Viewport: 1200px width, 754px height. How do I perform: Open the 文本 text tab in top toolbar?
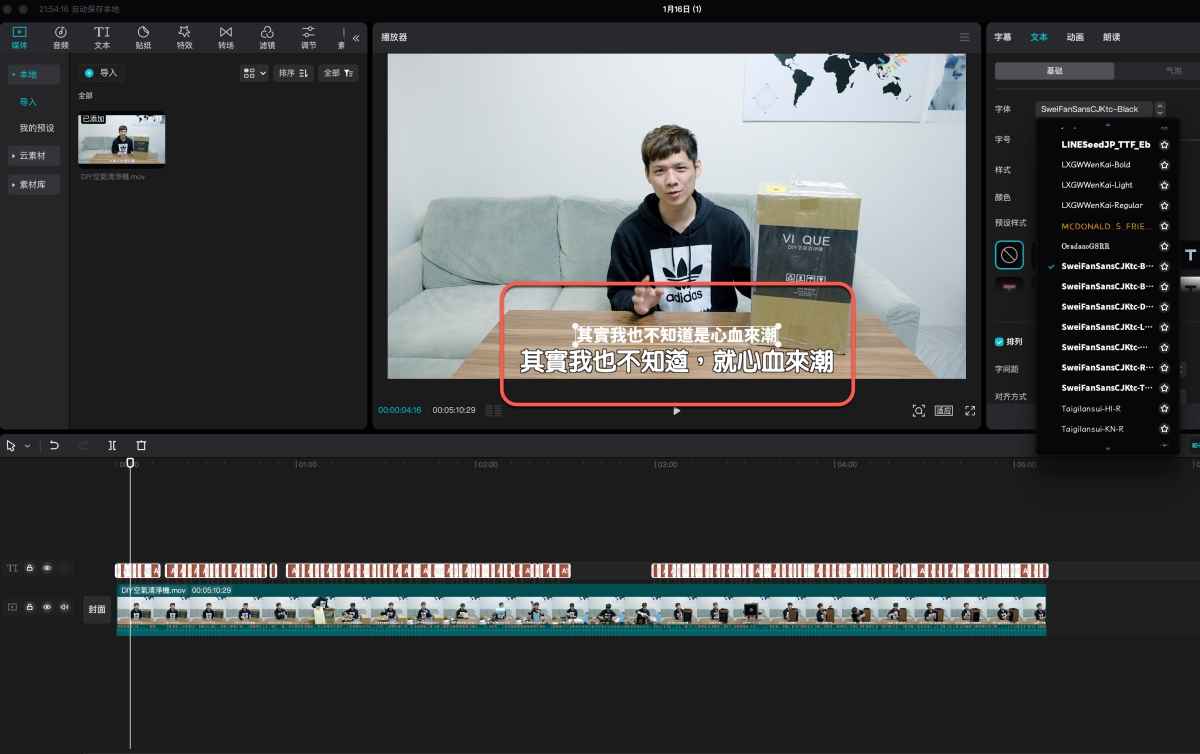click(x=102, y=38)
